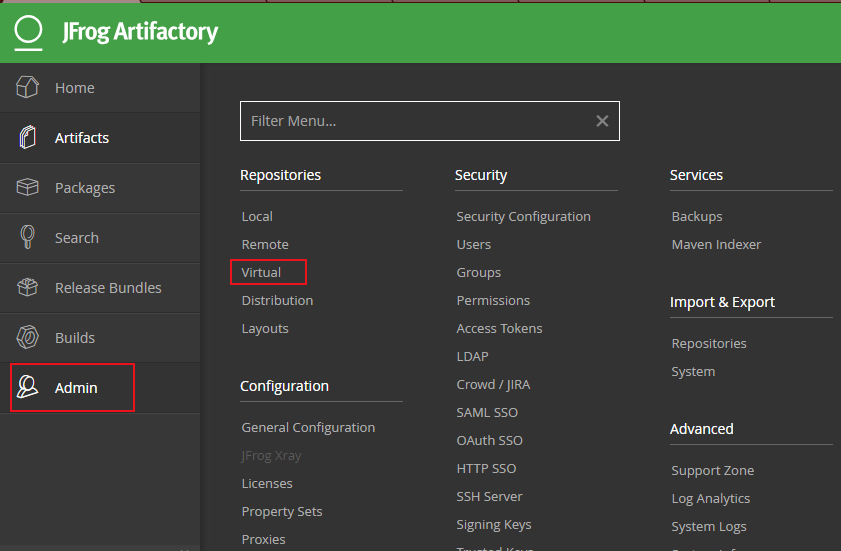
Task: Open SAML SSO settings
Action: (487, 412)
